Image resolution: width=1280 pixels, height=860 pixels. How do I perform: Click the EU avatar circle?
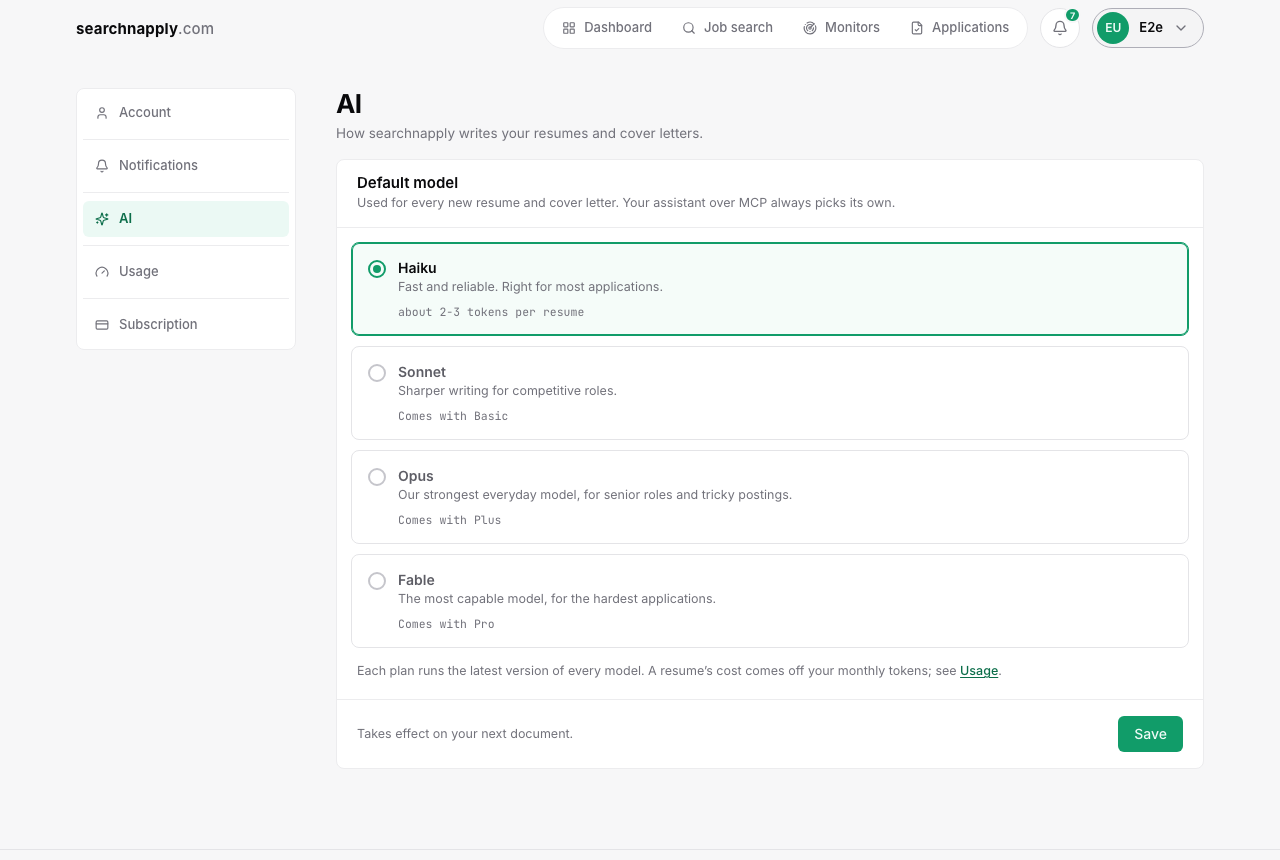click(1113, 28)
